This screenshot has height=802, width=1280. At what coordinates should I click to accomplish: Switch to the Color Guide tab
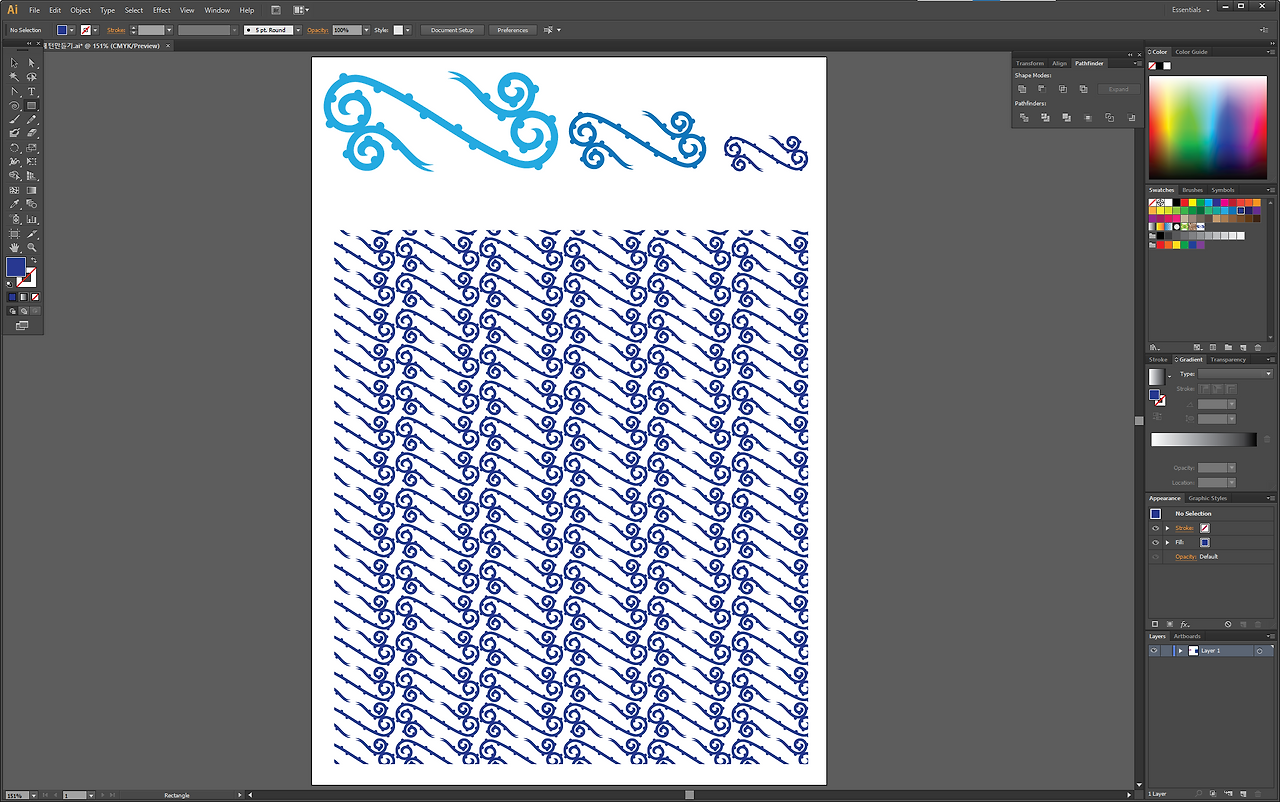[x=1191, y=52]
